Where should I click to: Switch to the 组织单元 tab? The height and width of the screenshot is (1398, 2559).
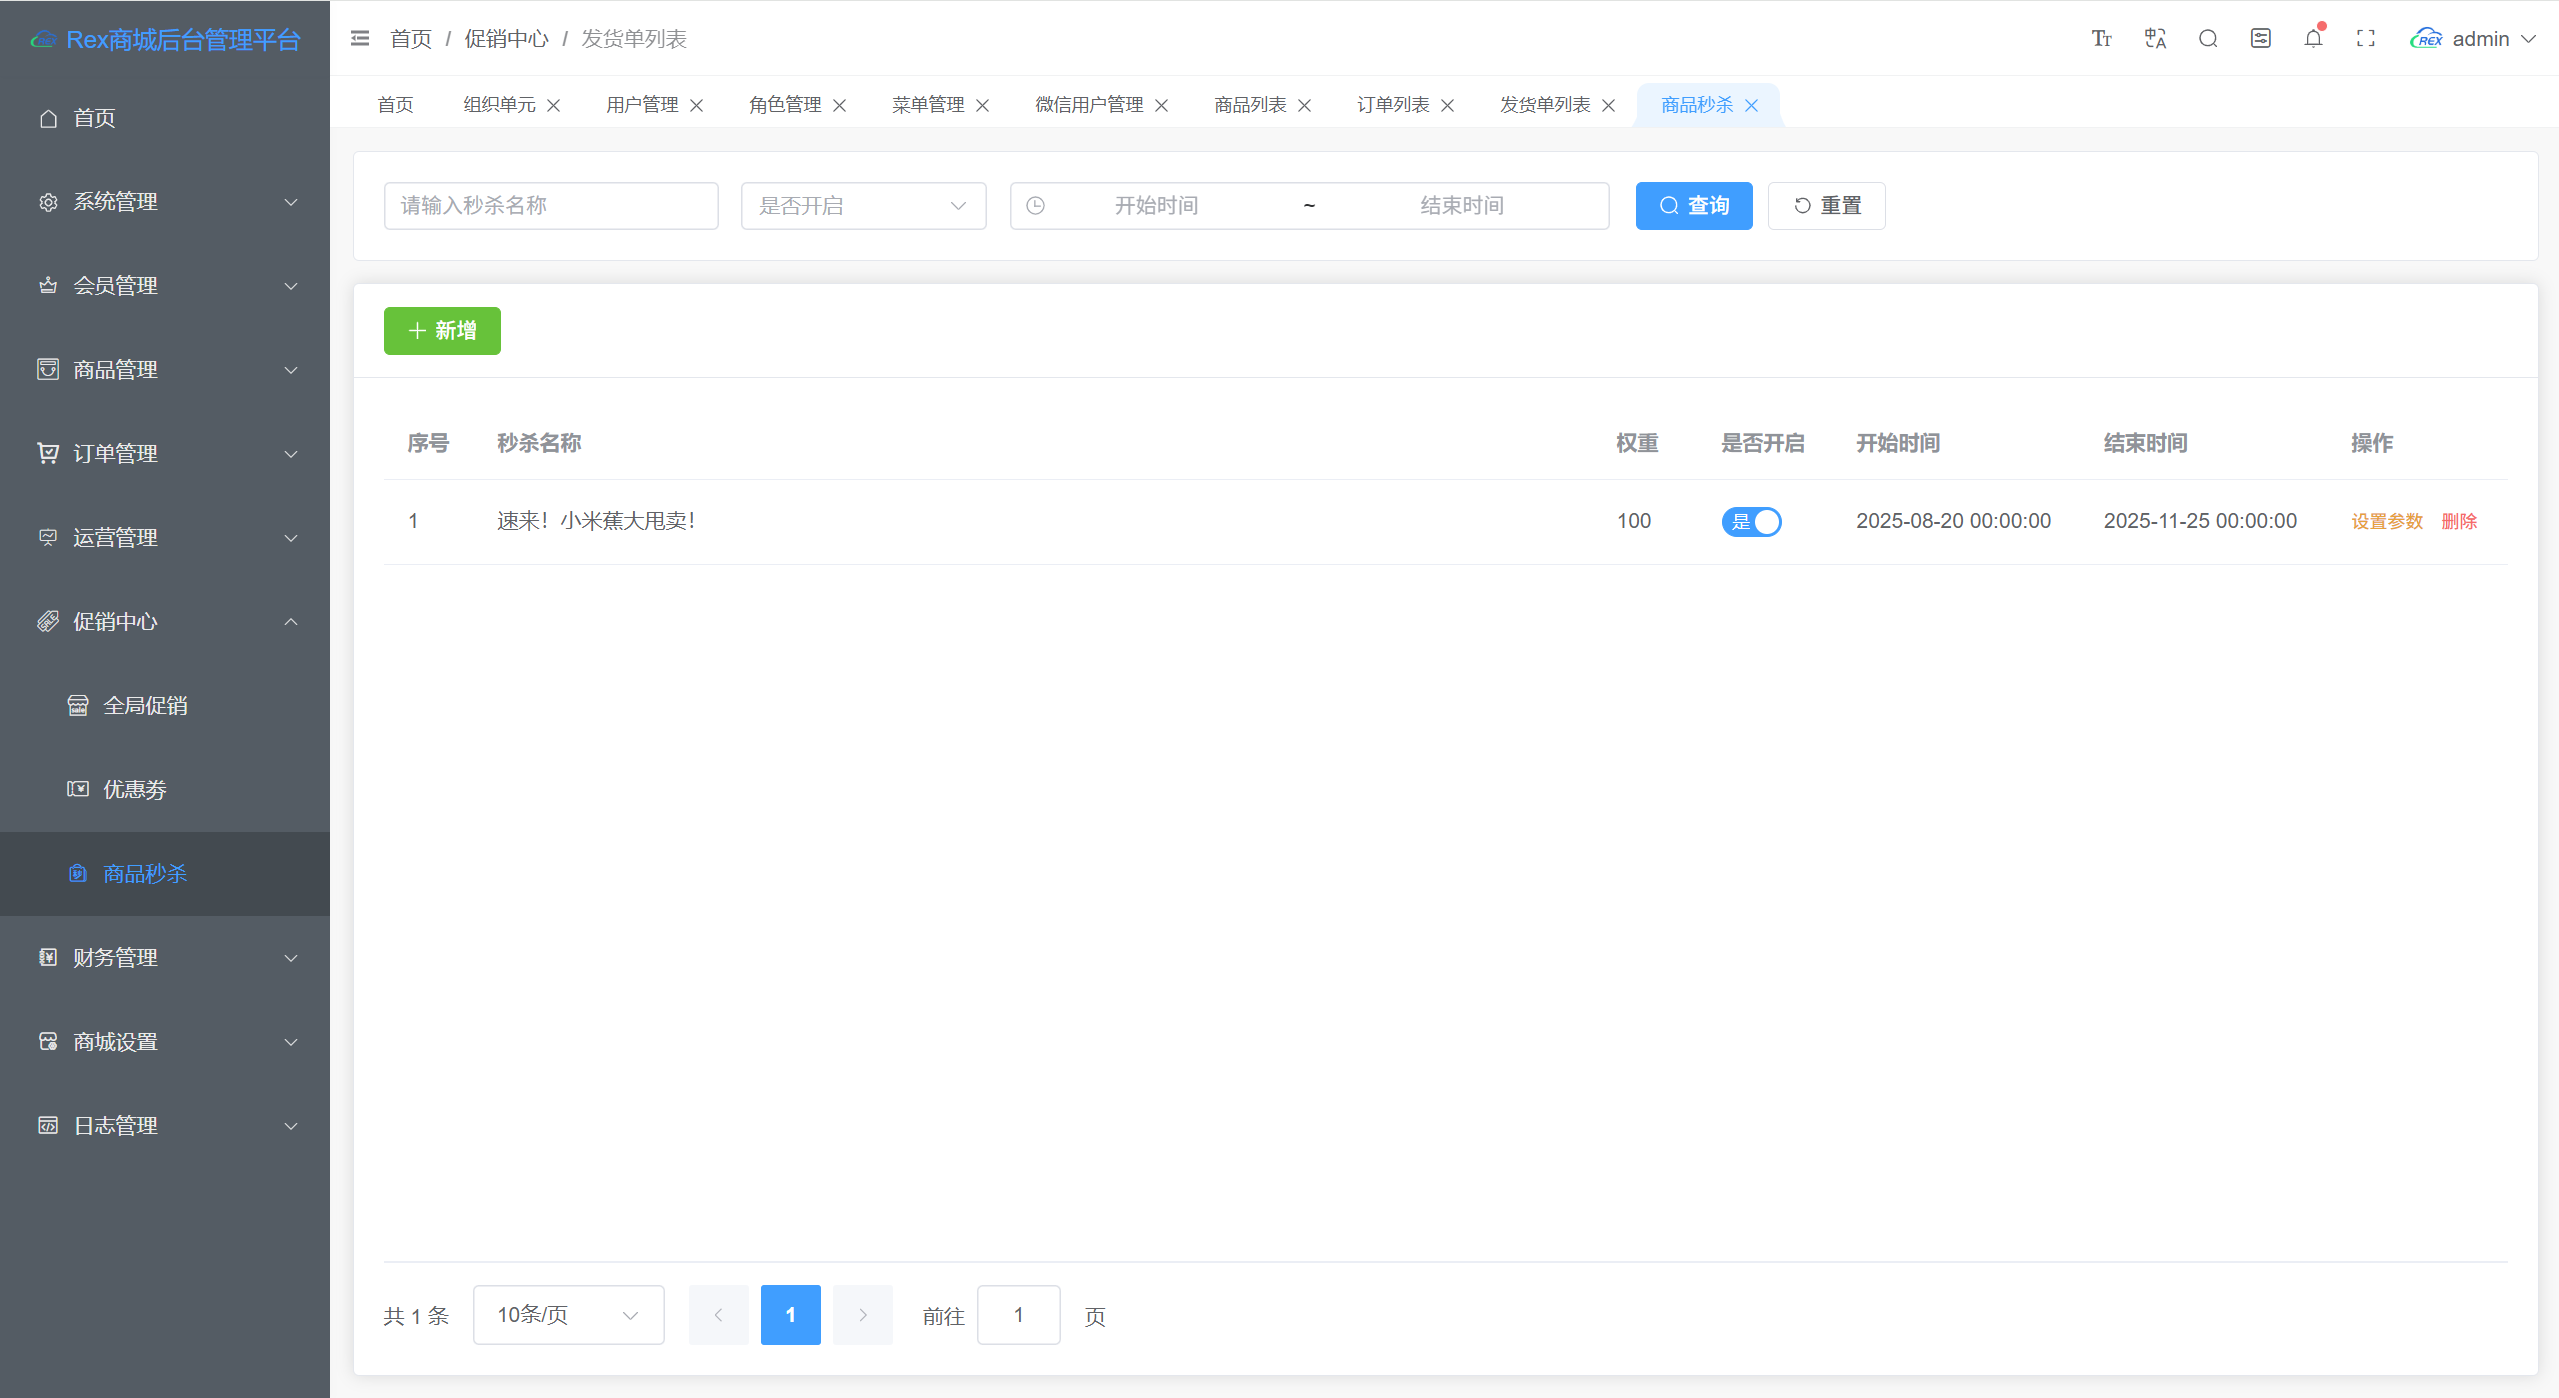(499, 105)
